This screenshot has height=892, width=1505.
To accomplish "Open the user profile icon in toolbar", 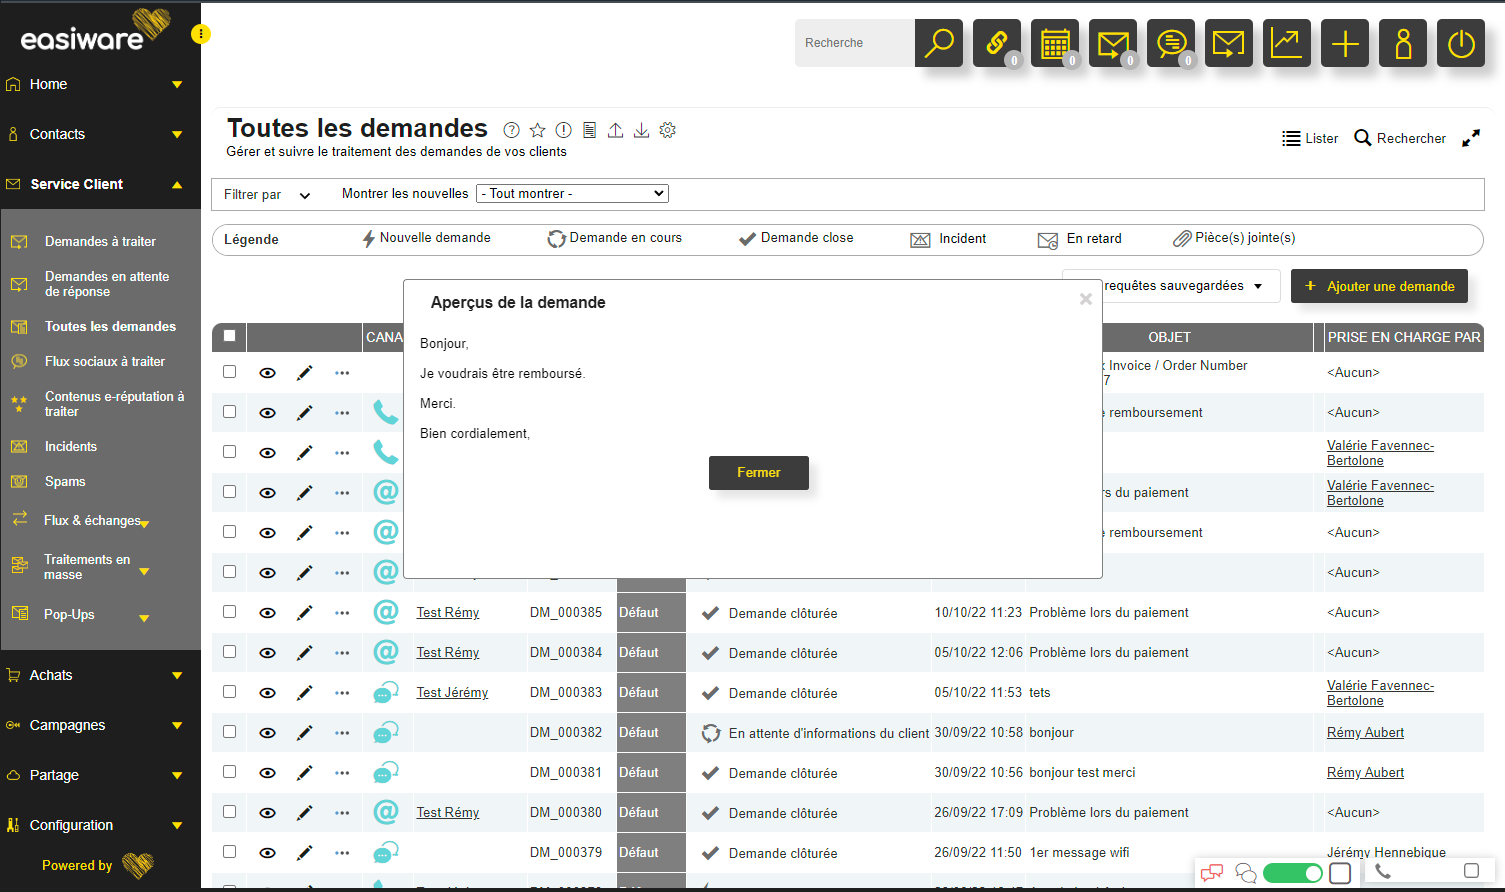I will coord(1403,43).
